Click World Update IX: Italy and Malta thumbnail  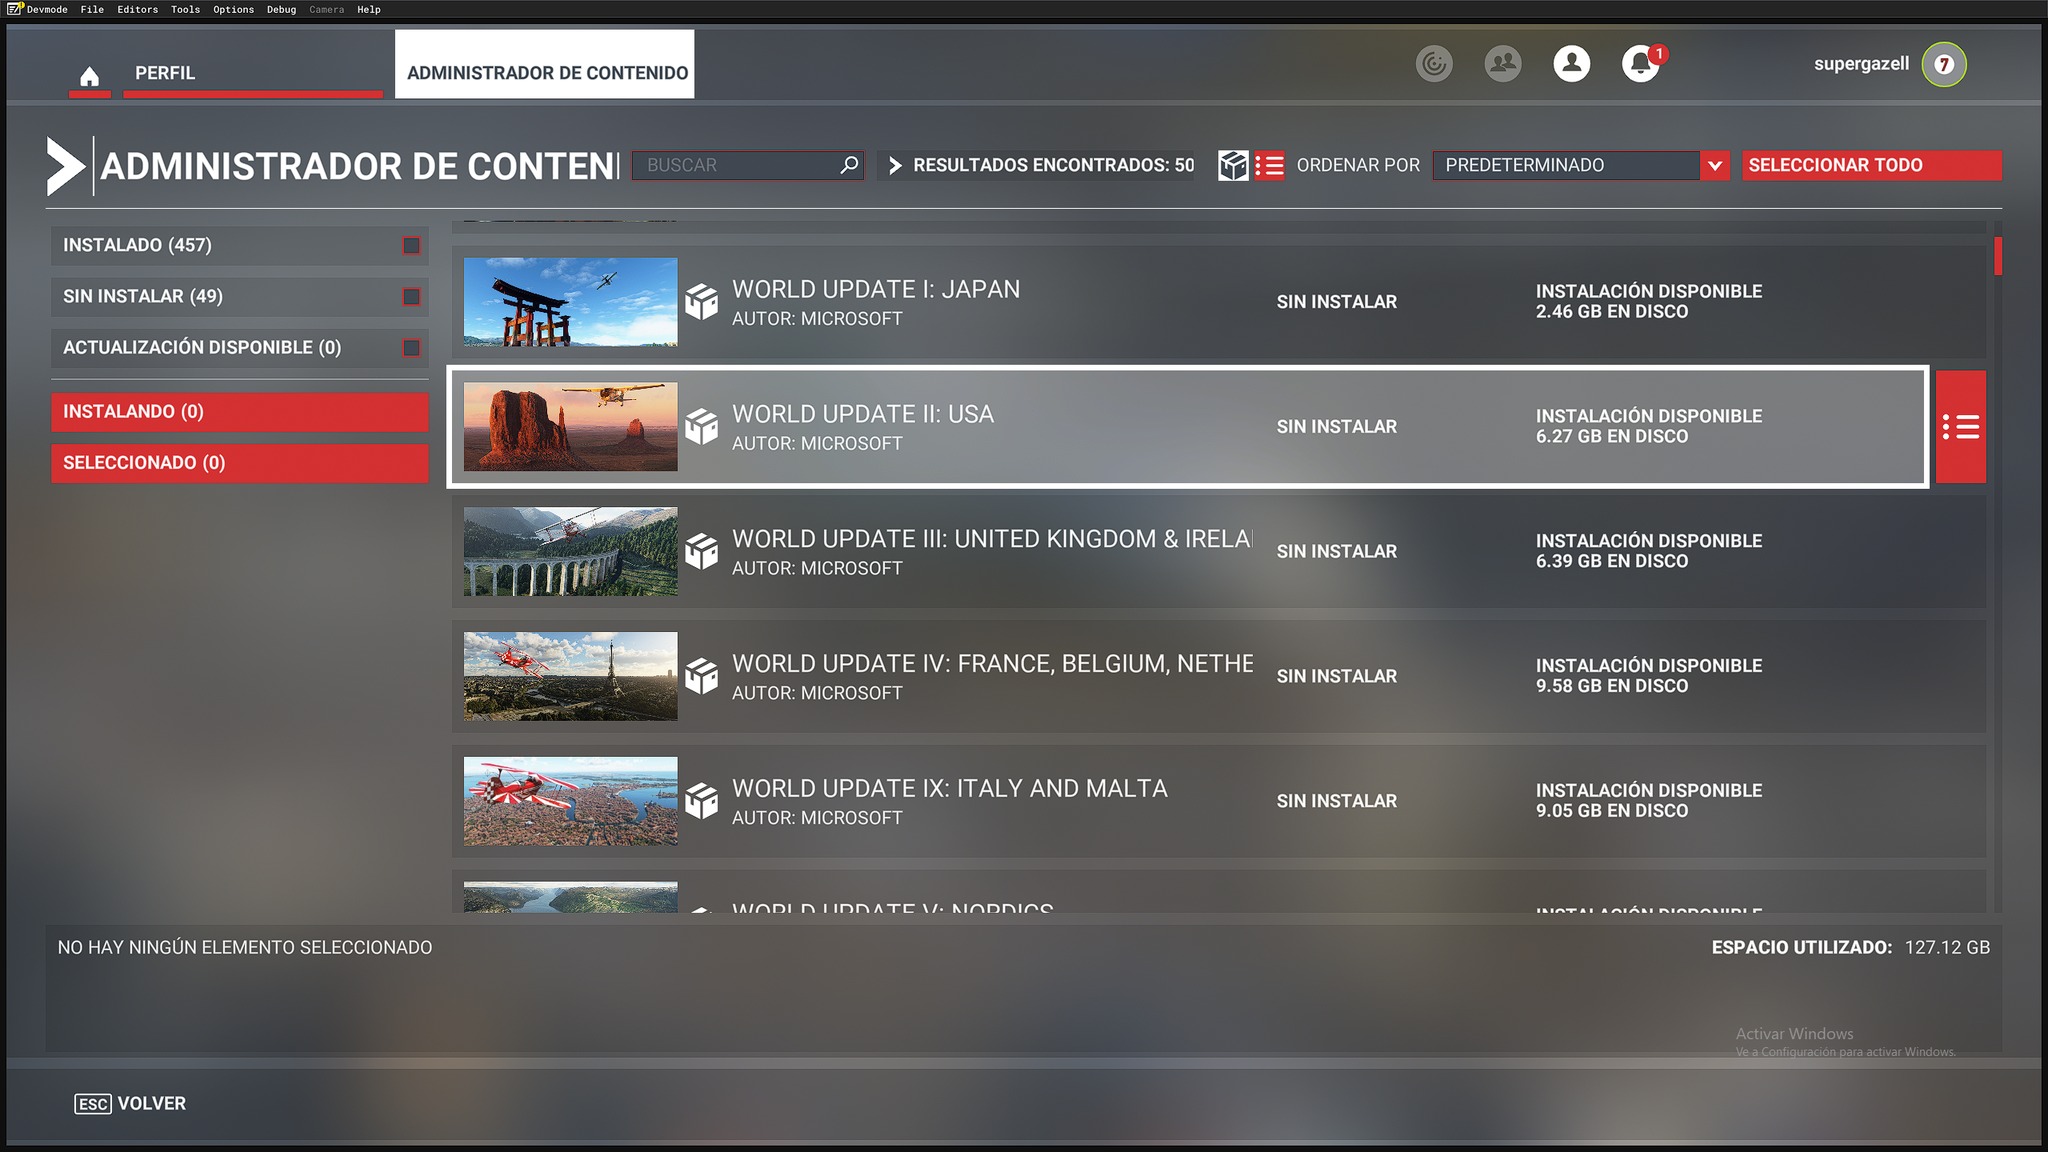570,801
